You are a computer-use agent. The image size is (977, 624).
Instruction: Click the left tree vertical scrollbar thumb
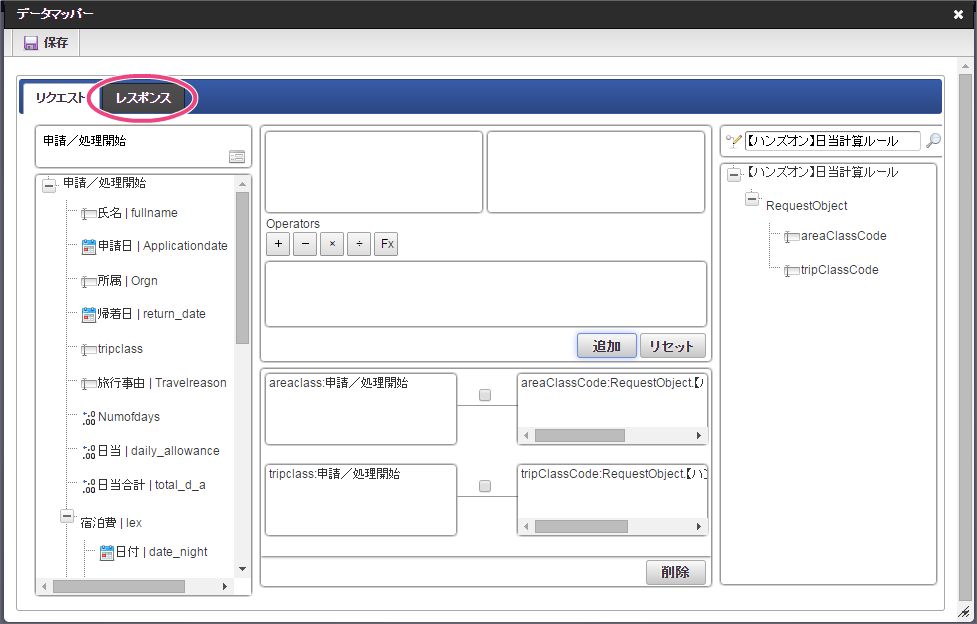coord(242,267)
